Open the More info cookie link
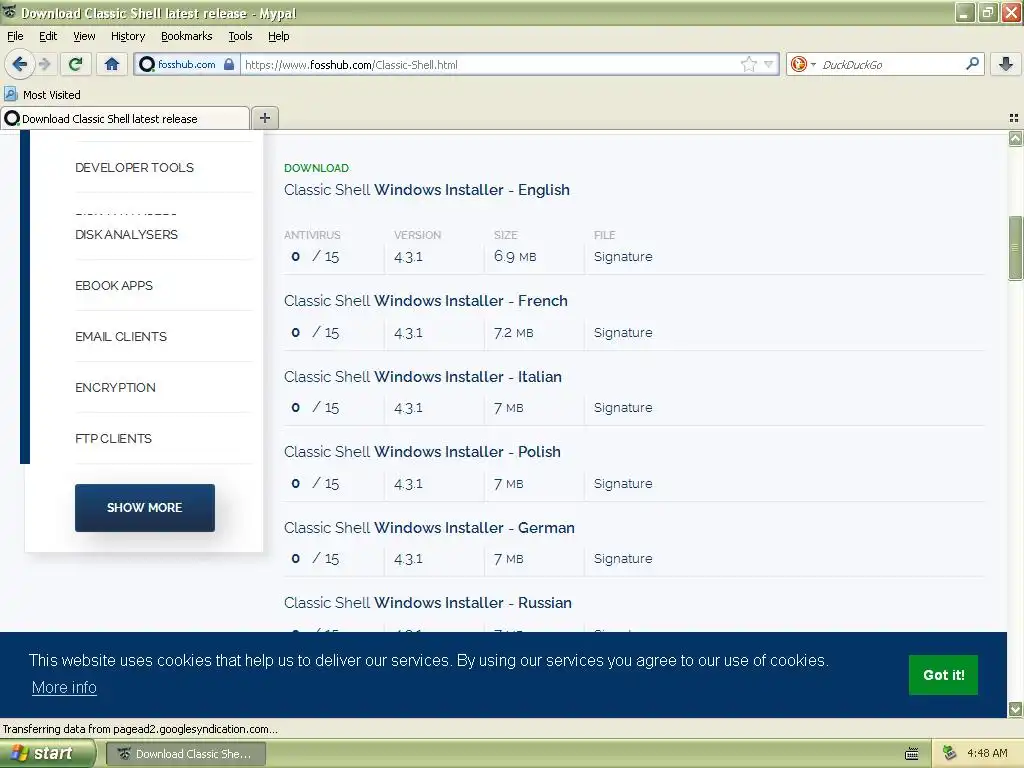The image size is (1024, 768). pos(64,688)
